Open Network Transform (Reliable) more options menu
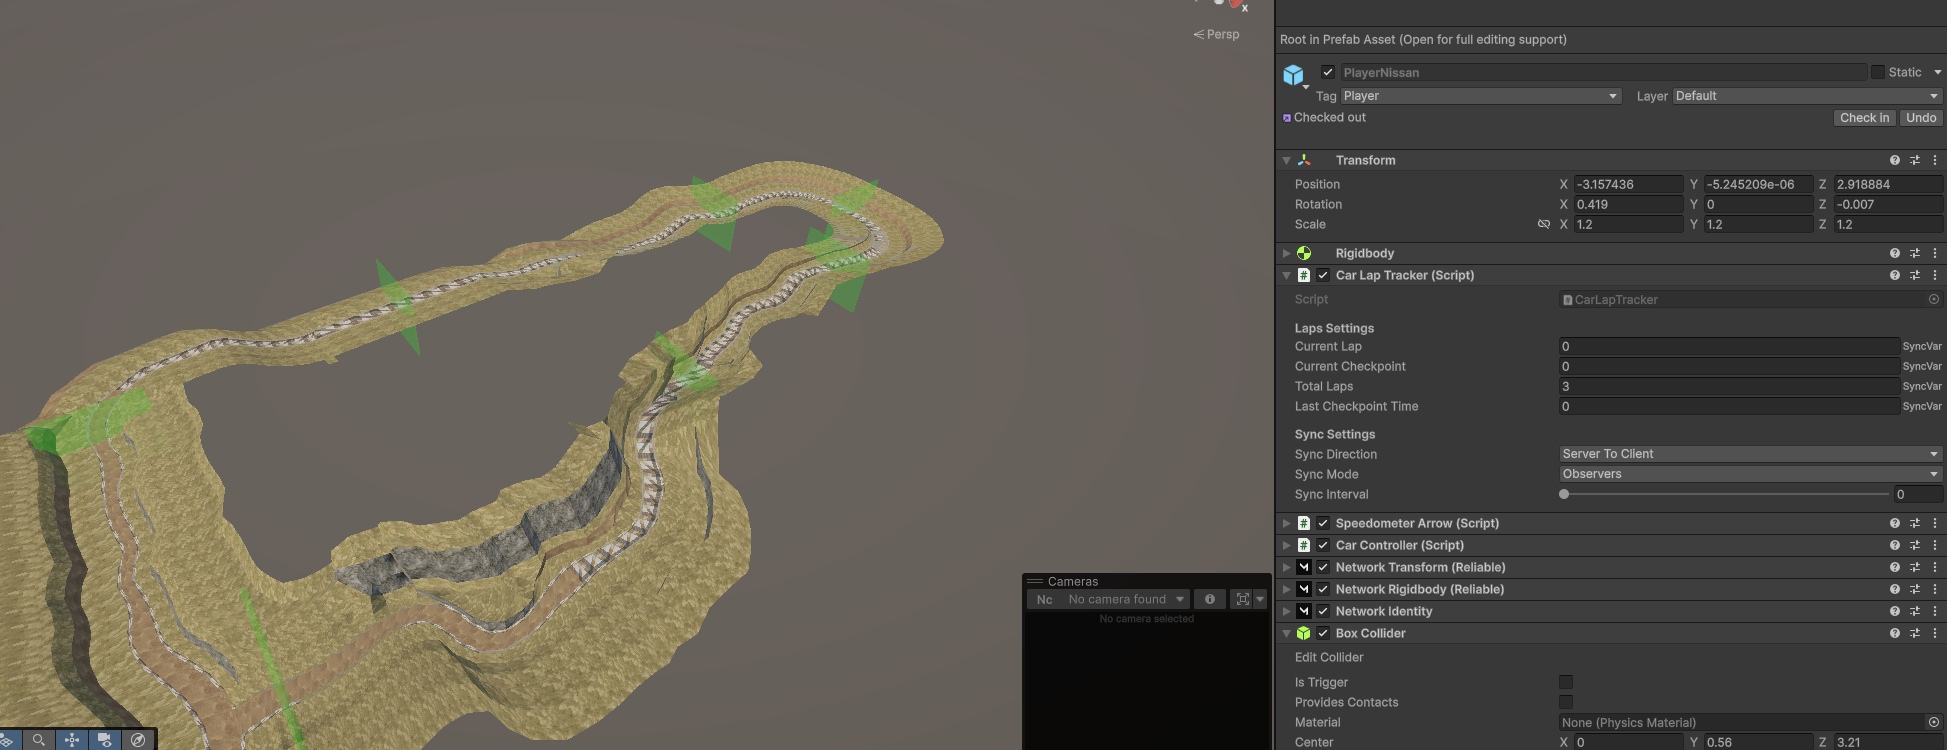This screenshot has height=750, width=1947. coord(1935,567)
